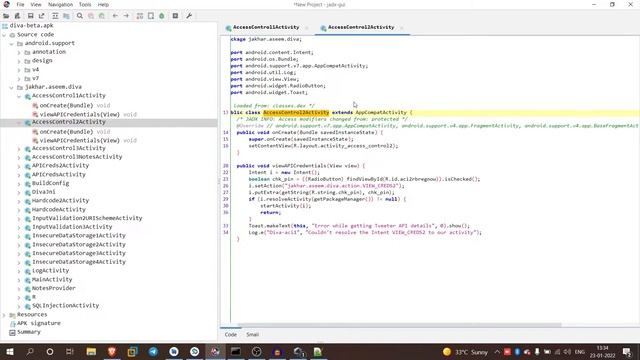Switch to the Code view tab

231,335
